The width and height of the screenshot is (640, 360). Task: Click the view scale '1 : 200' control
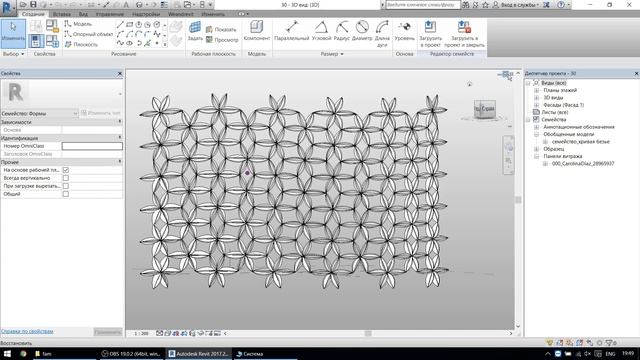tap(142, 333)
